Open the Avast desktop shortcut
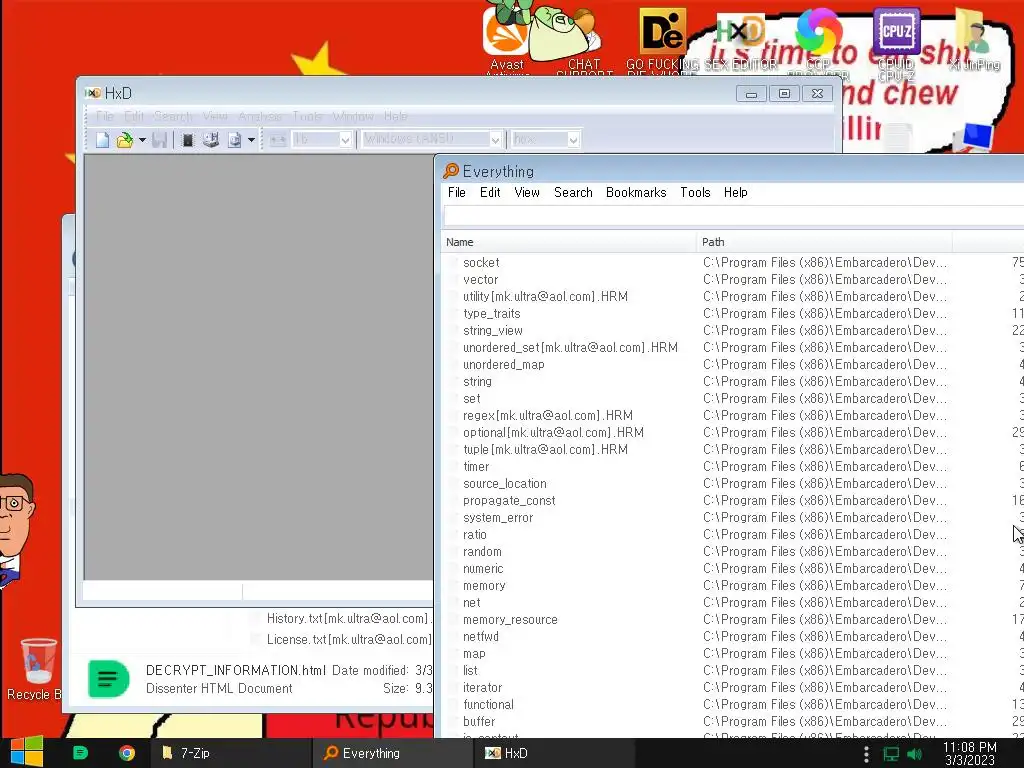The height and width of the screenshot is (768, 1024). pos(507,38)
